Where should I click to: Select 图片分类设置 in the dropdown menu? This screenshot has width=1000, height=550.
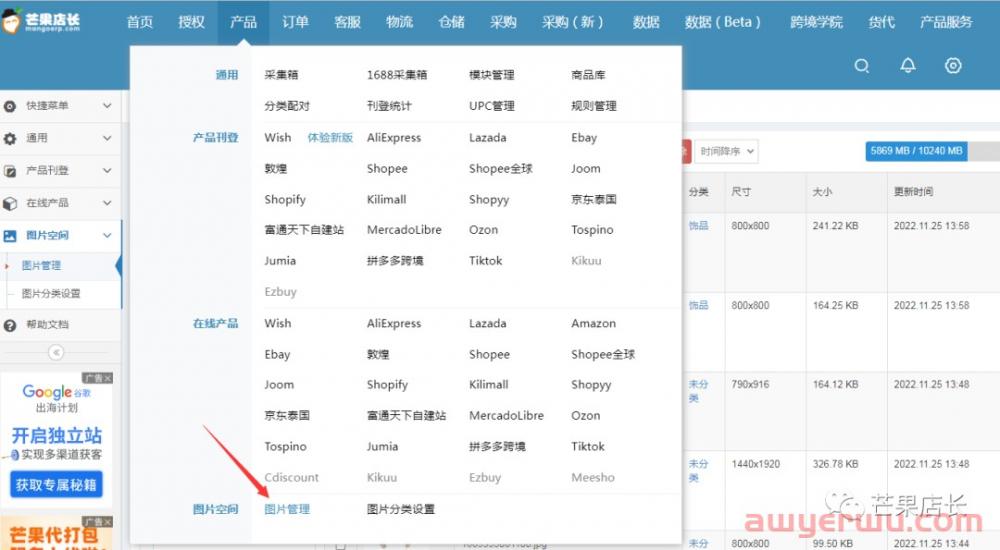(401, 509)
